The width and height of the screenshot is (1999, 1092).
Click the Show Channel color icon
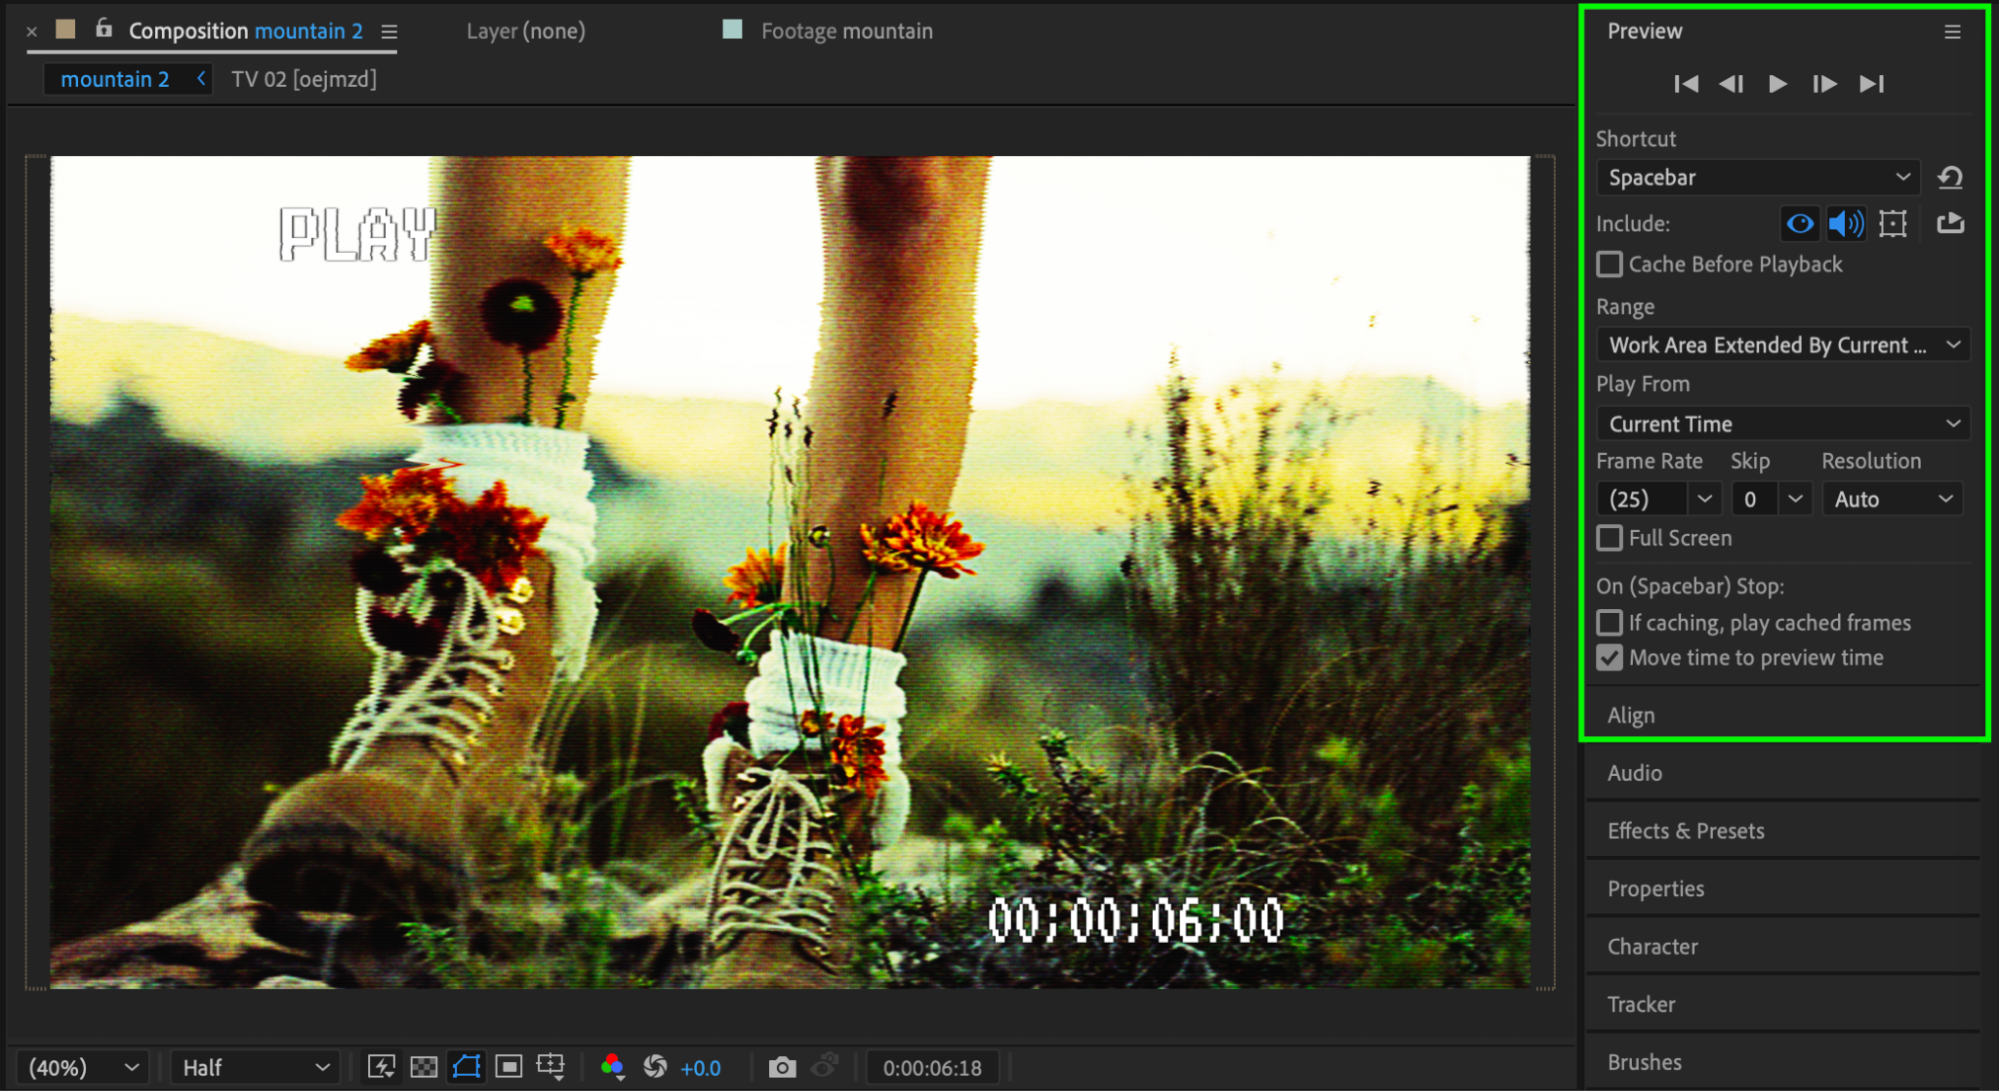click(x=612, y=1067)
